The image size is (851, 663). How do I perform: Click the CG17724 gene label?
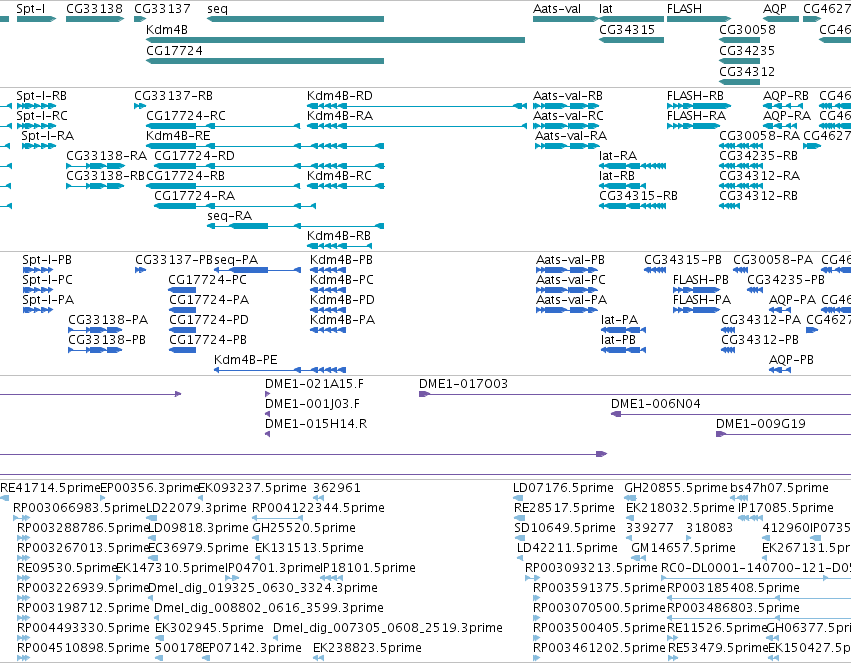(174, 50)
